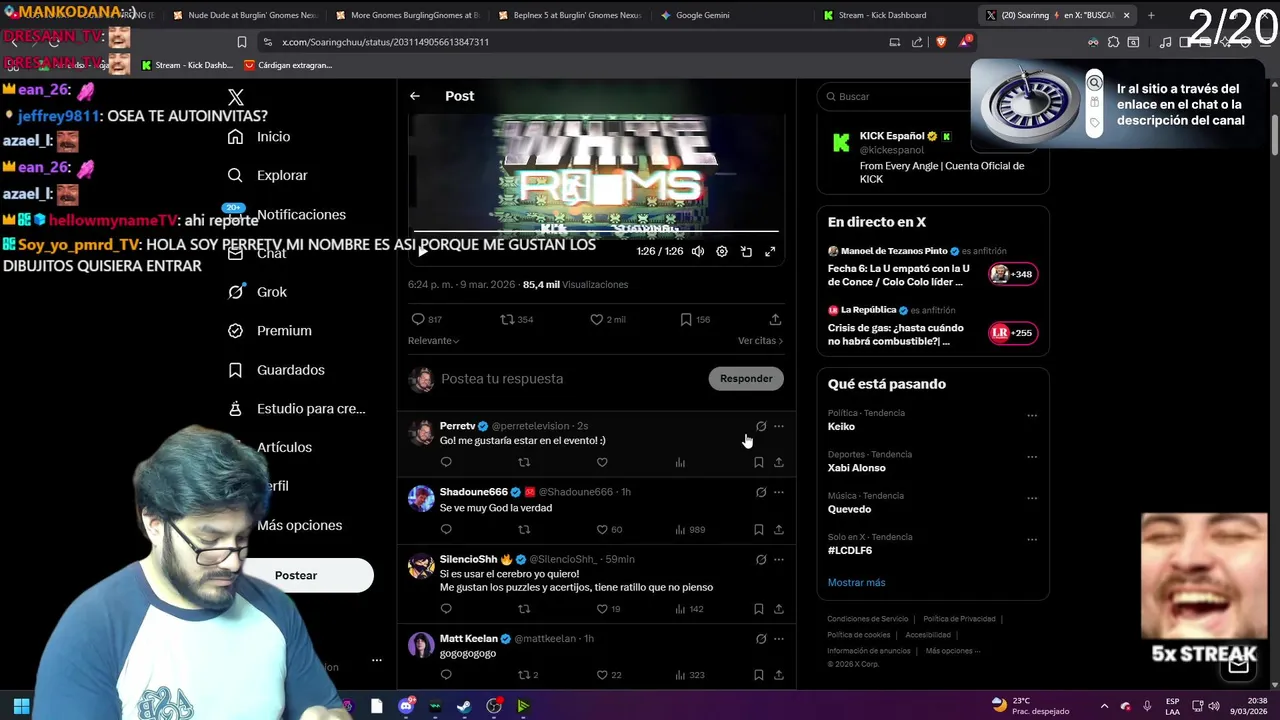Bookmark the Perretv reply
The image size is (1280, 720).
759,462
